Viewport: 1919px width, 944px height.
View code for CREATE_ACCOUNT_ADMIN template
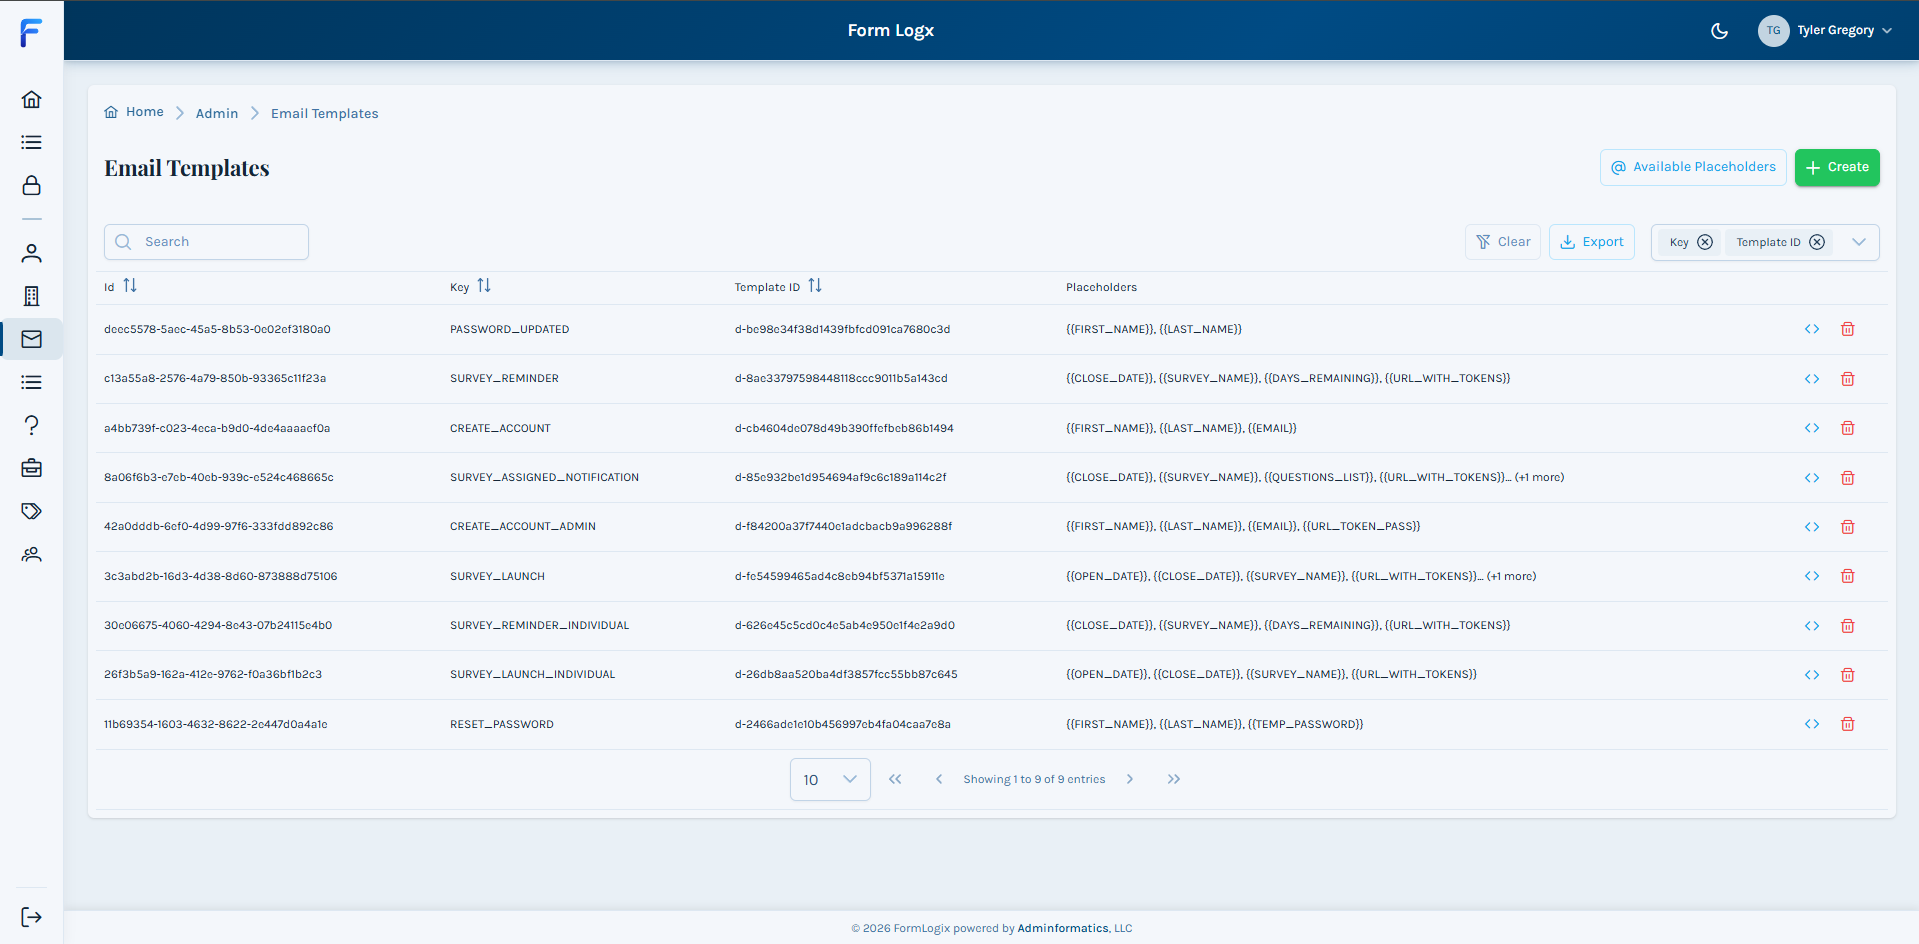coord(1812,527)
